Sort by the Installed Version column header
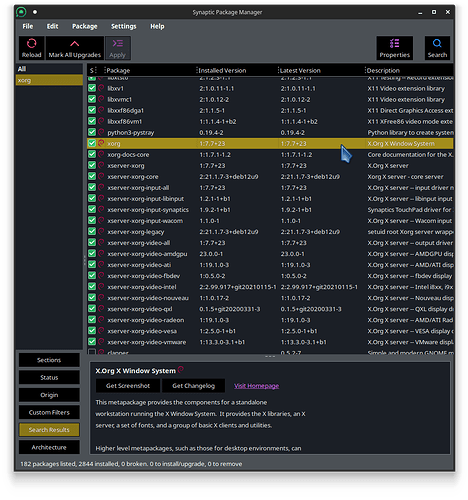This screenshot has width=468, height=500. pos(237,70)
